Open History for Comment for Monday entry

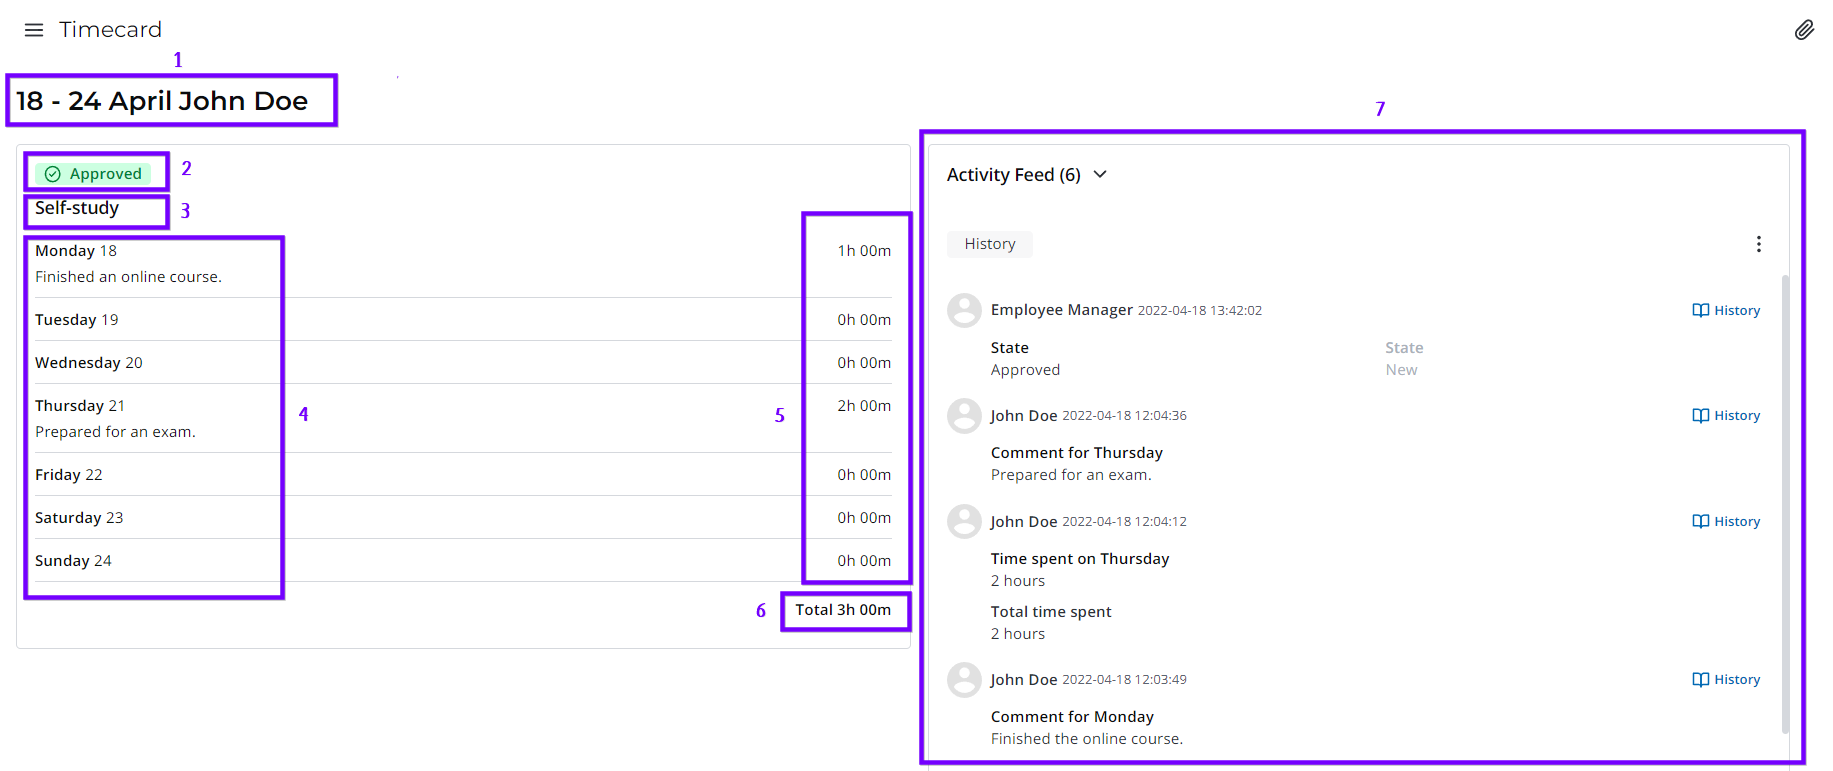click(x=1726, y=680)
